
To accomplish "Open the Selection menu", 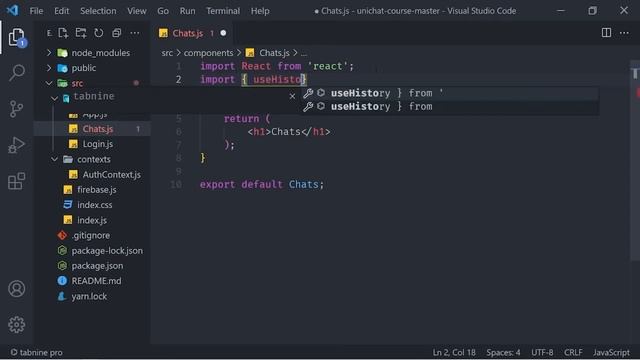I will [98, 11].
